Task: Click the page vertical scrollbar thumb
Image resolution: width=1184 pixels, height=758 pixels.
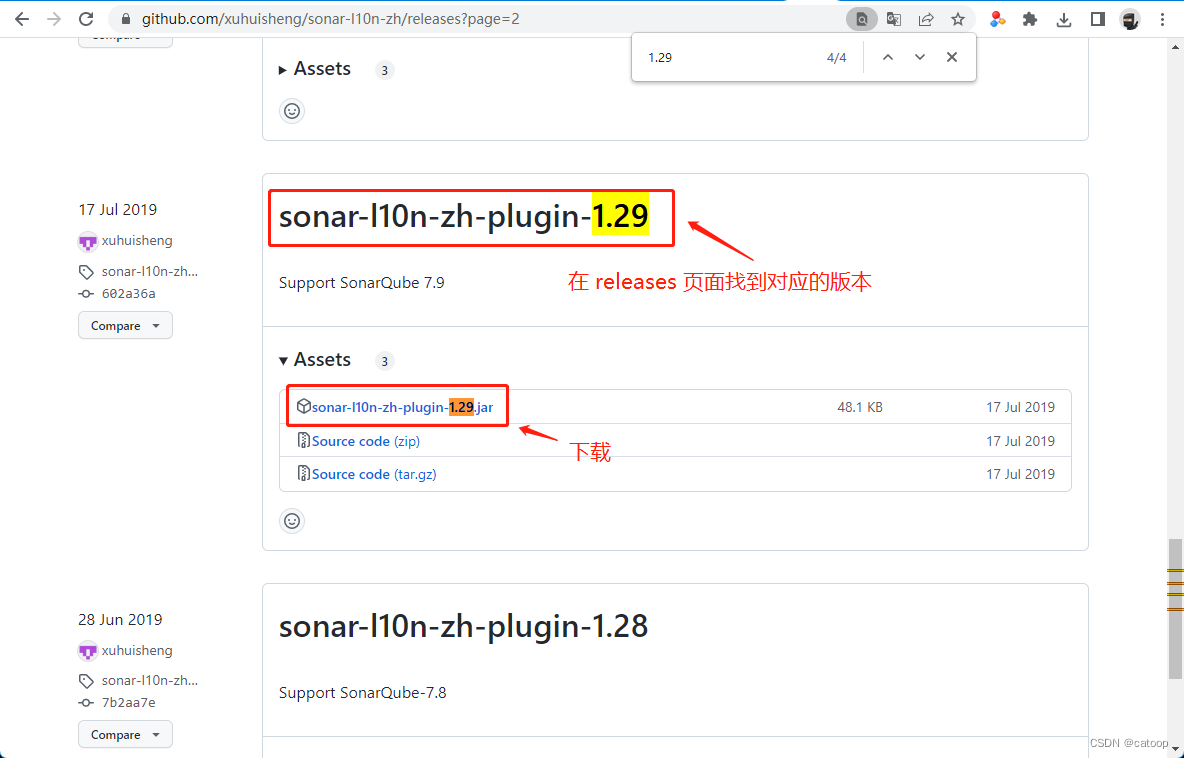Action: [x=1175, y=609]
